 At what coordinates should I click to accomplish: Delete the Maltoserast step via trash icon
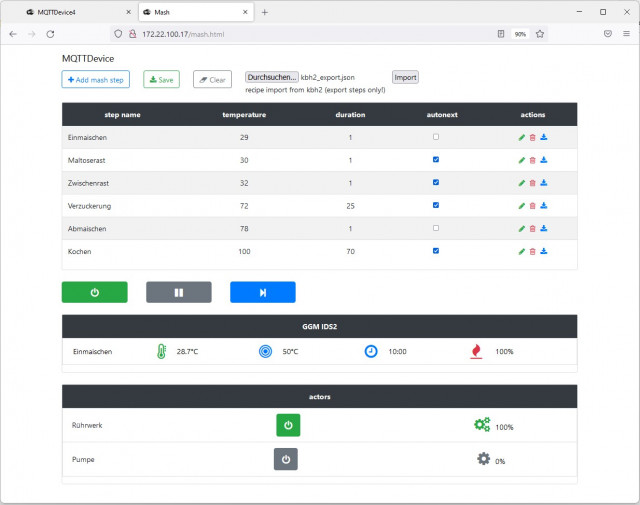(532, 160)
